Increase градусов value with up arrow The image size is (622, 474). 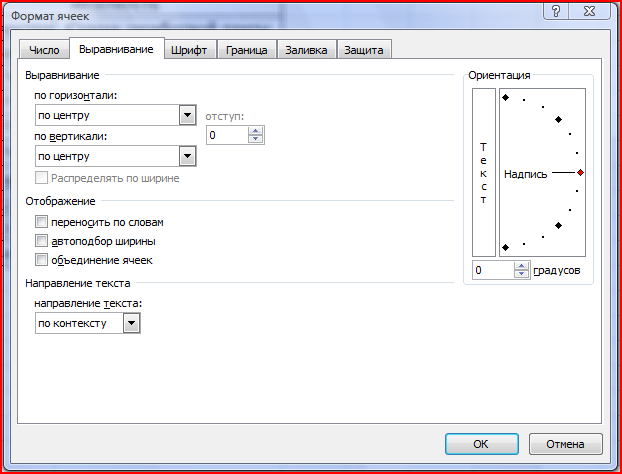click(522, 266)
